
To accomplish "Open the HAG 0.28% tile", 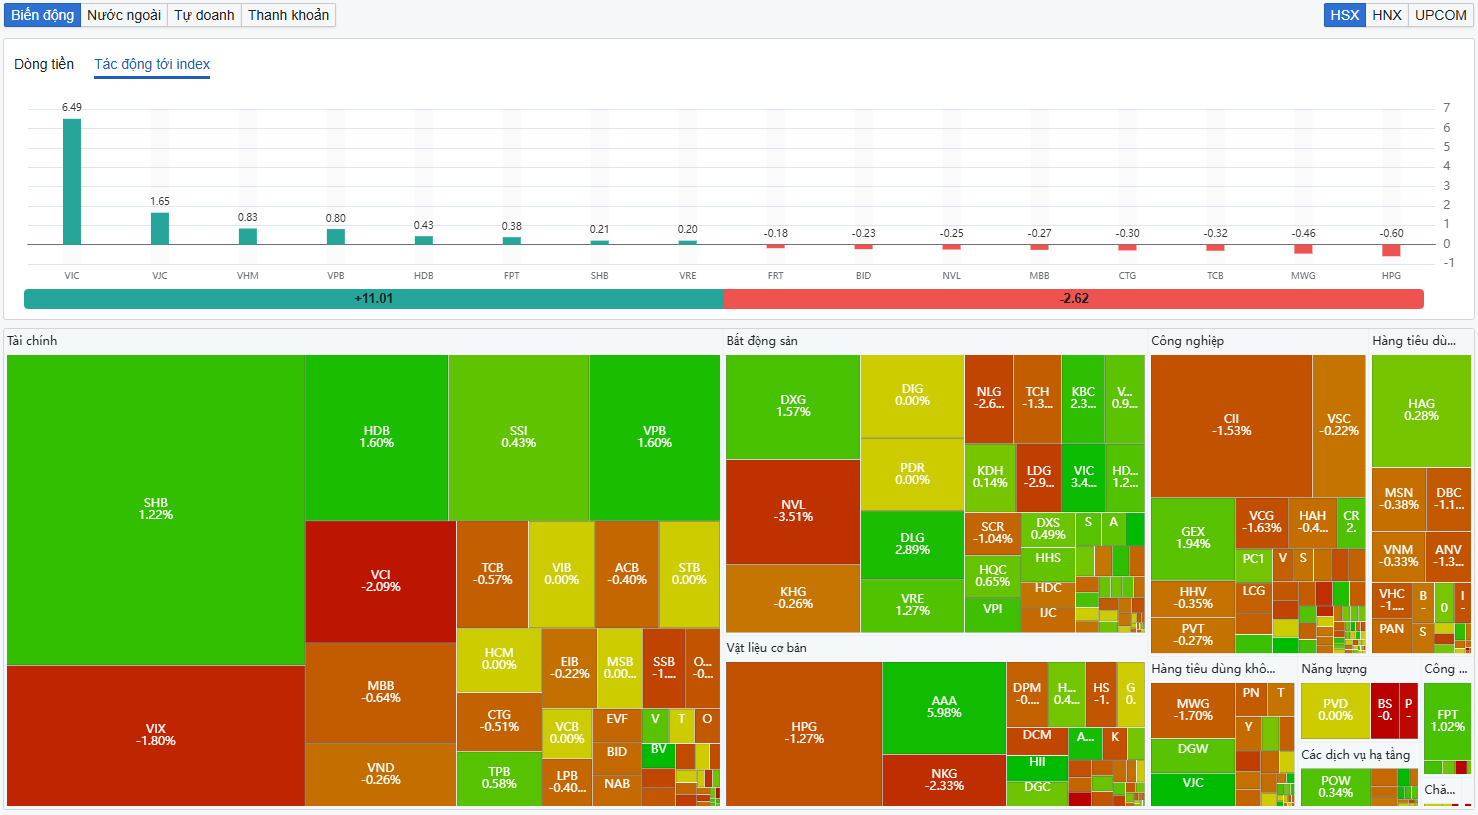I will [1421, 410].
